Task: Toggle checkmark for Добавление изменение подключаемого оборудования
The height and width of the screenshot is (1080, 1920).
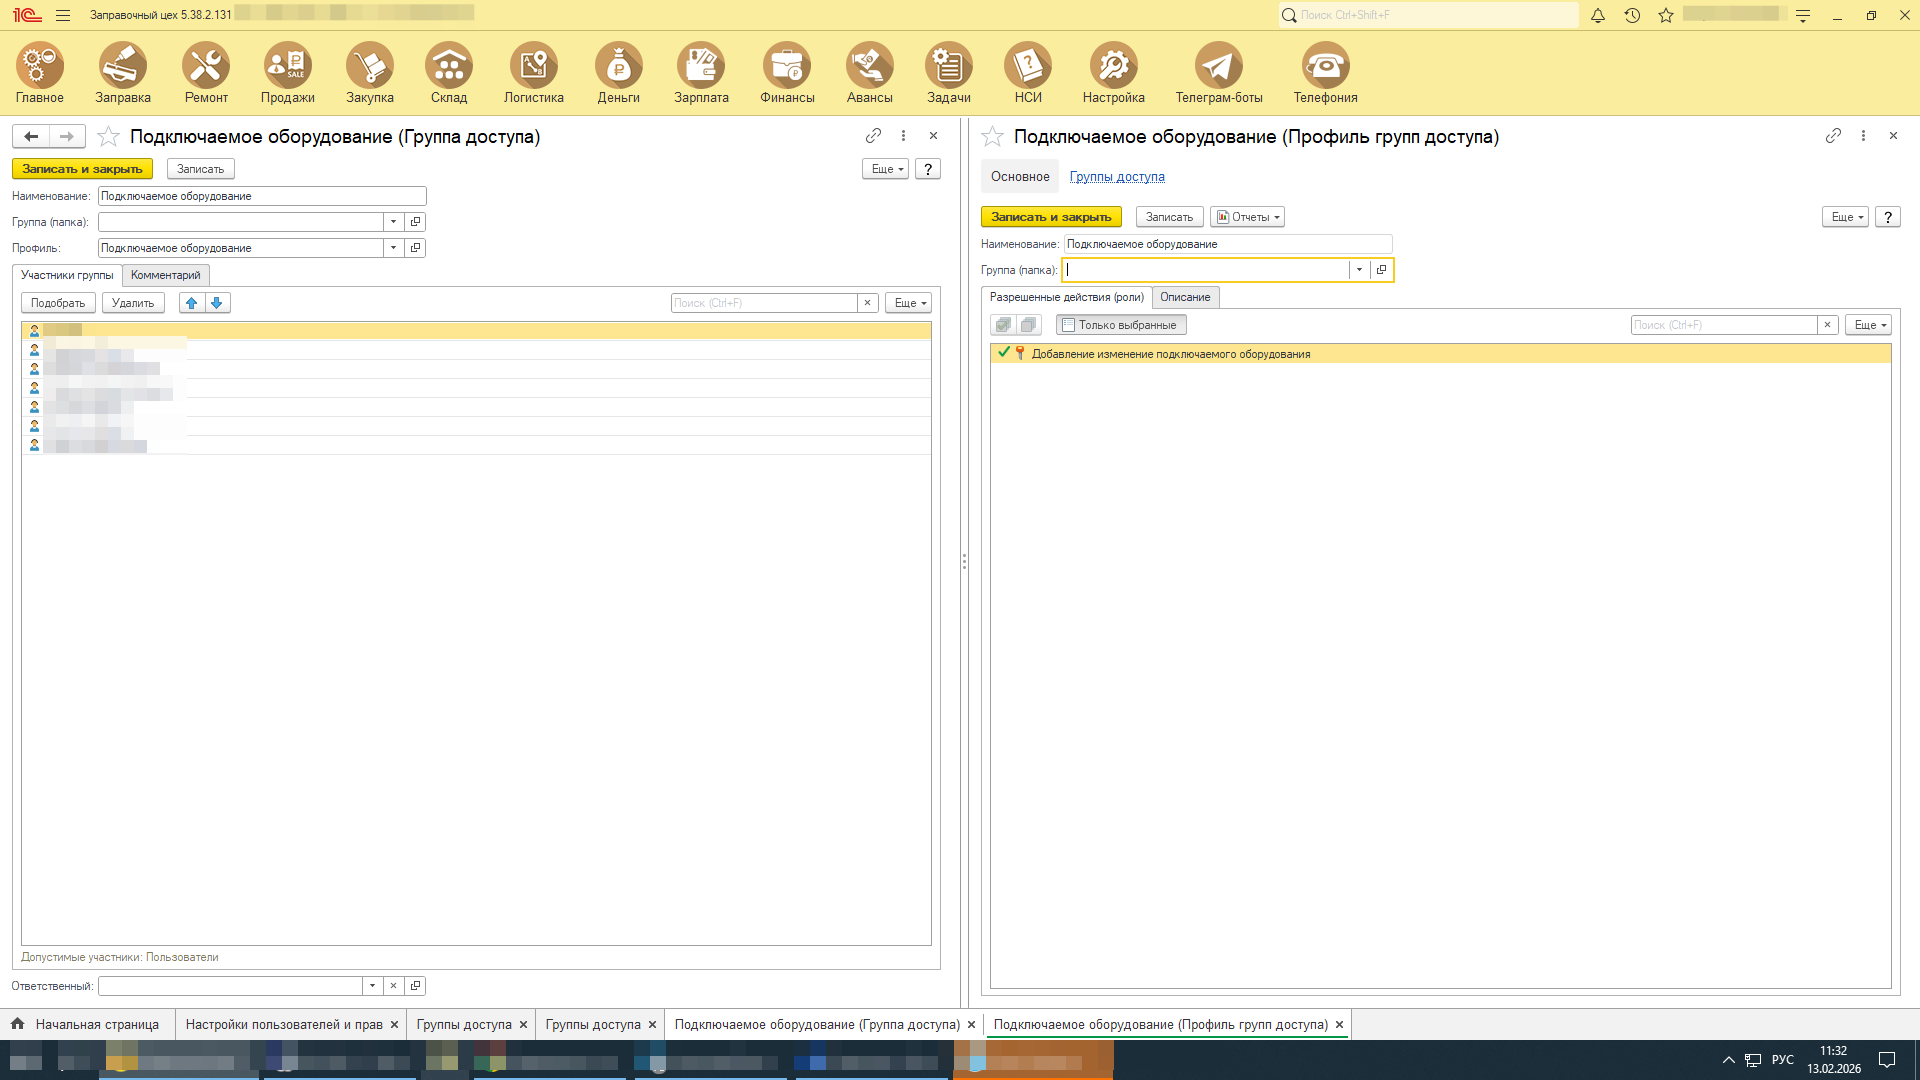Action: (1003, 353)
